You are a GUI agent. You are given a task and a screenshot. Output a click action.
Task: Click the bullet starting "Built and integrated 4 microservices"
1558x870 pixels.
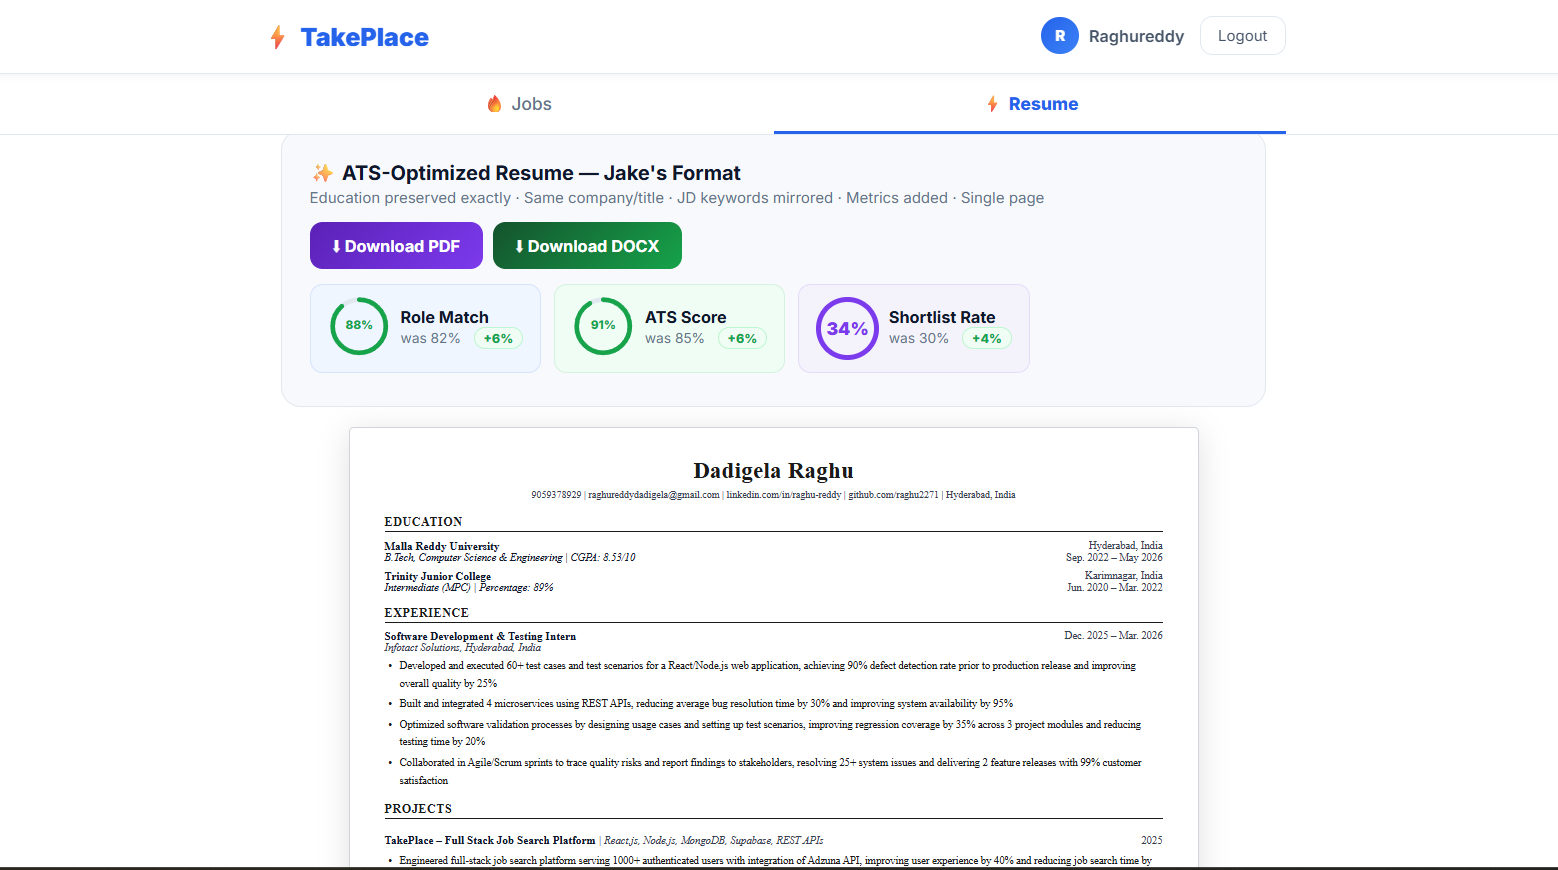point(706,704)
